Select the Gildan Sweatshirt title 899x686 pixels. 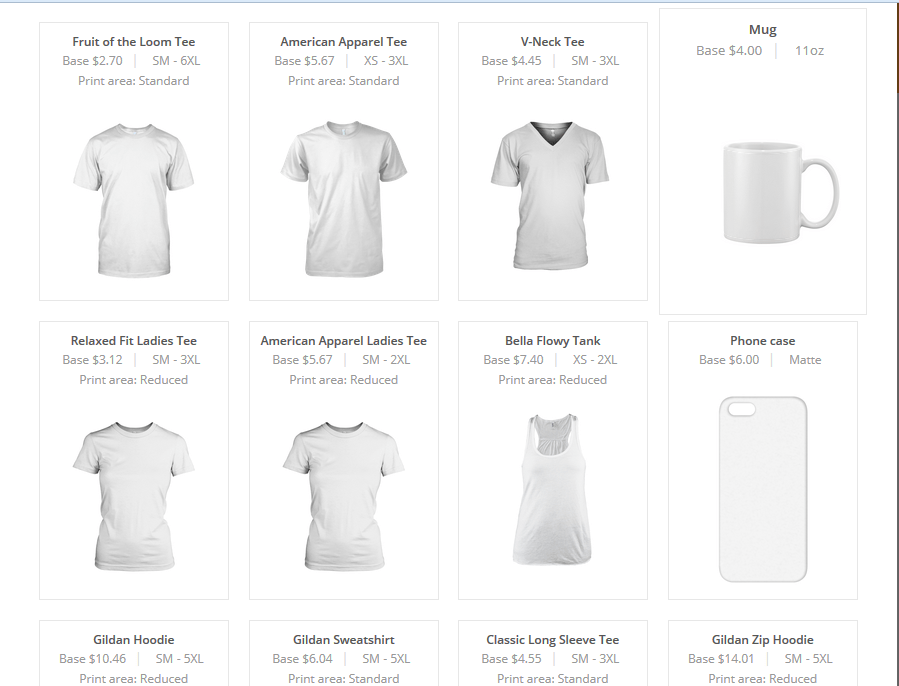(343, 640)
